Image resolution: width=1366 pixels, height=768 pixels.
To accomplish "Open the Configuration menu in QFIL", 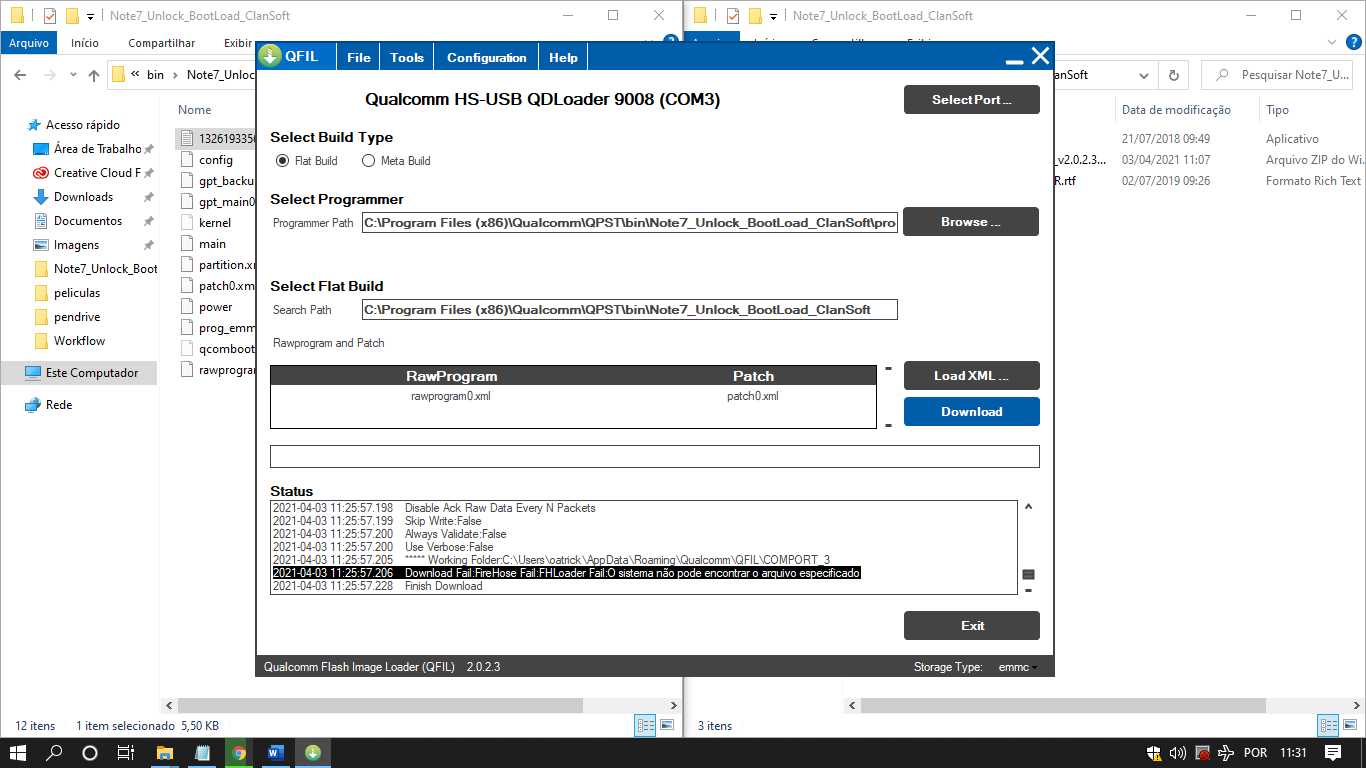I will 487,57.
